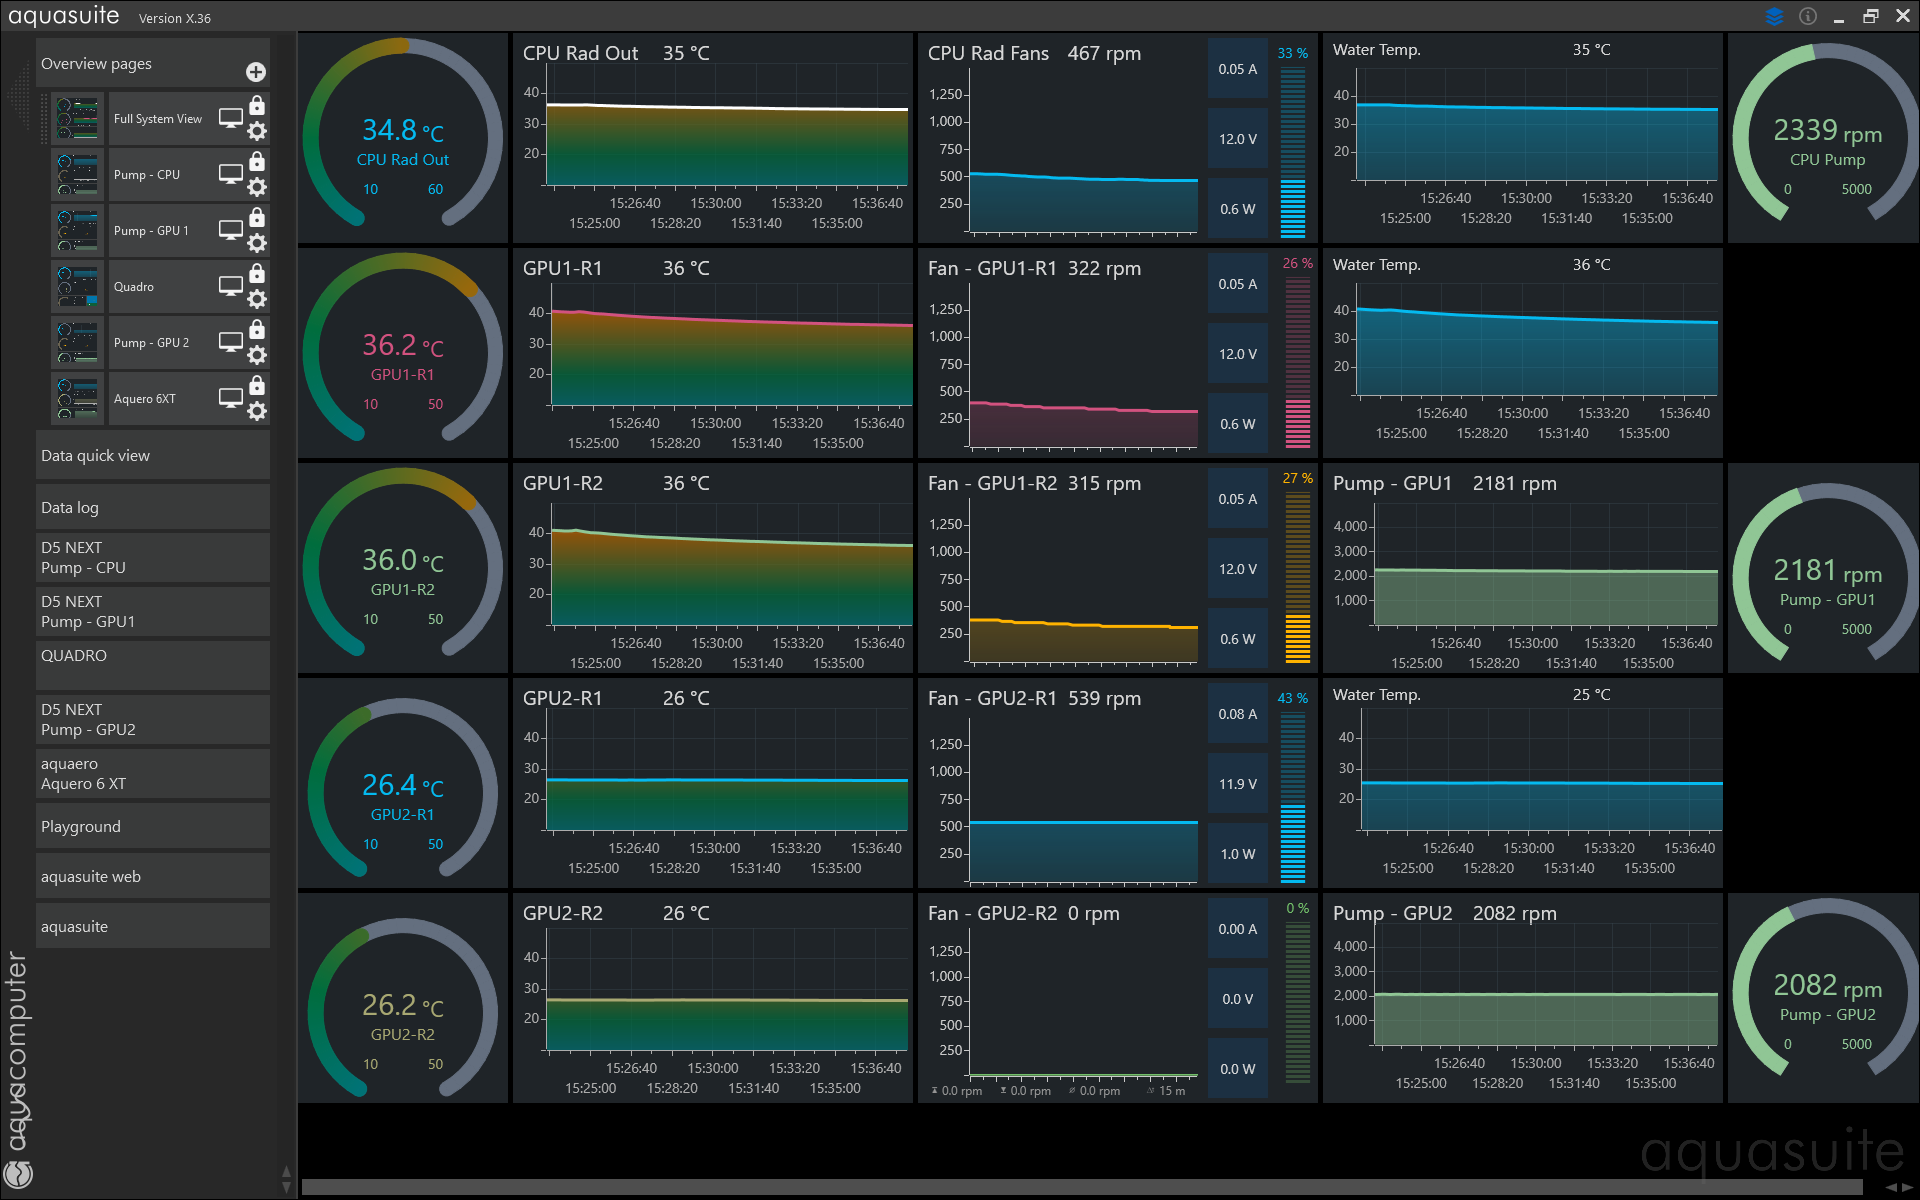Click the horizontal scrollbar at bottom

(x=1080, y=1187)
